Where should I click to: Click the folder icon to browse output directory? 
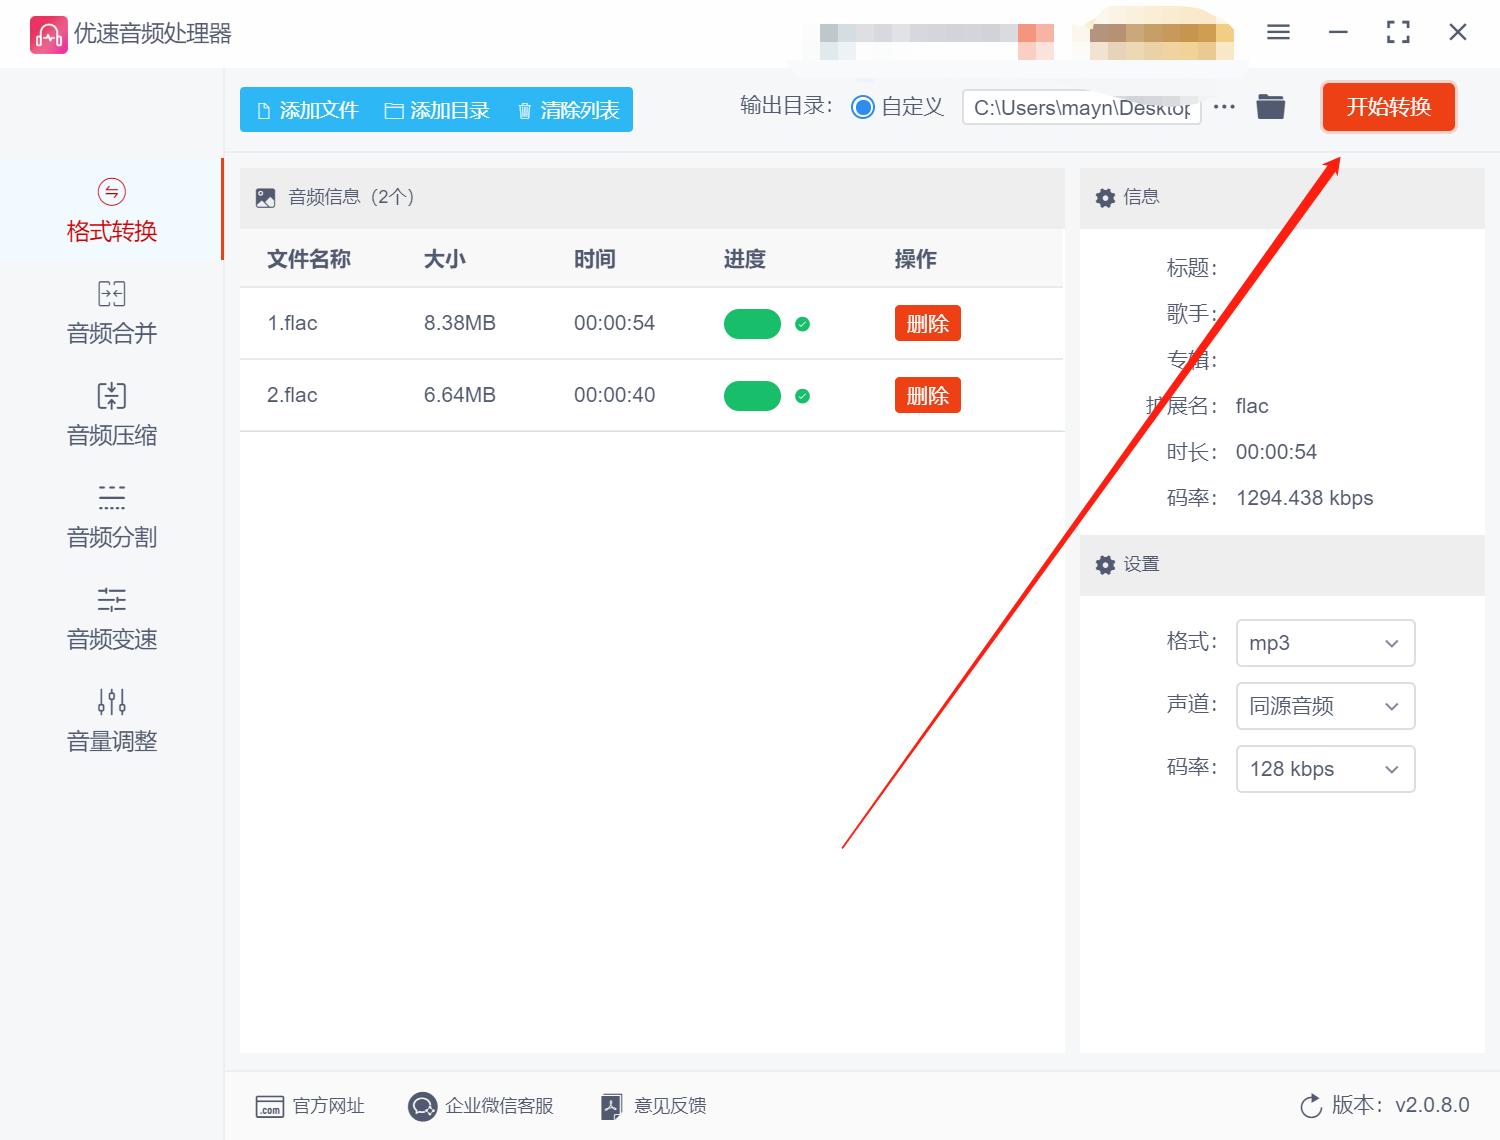tap(1270, 106)
